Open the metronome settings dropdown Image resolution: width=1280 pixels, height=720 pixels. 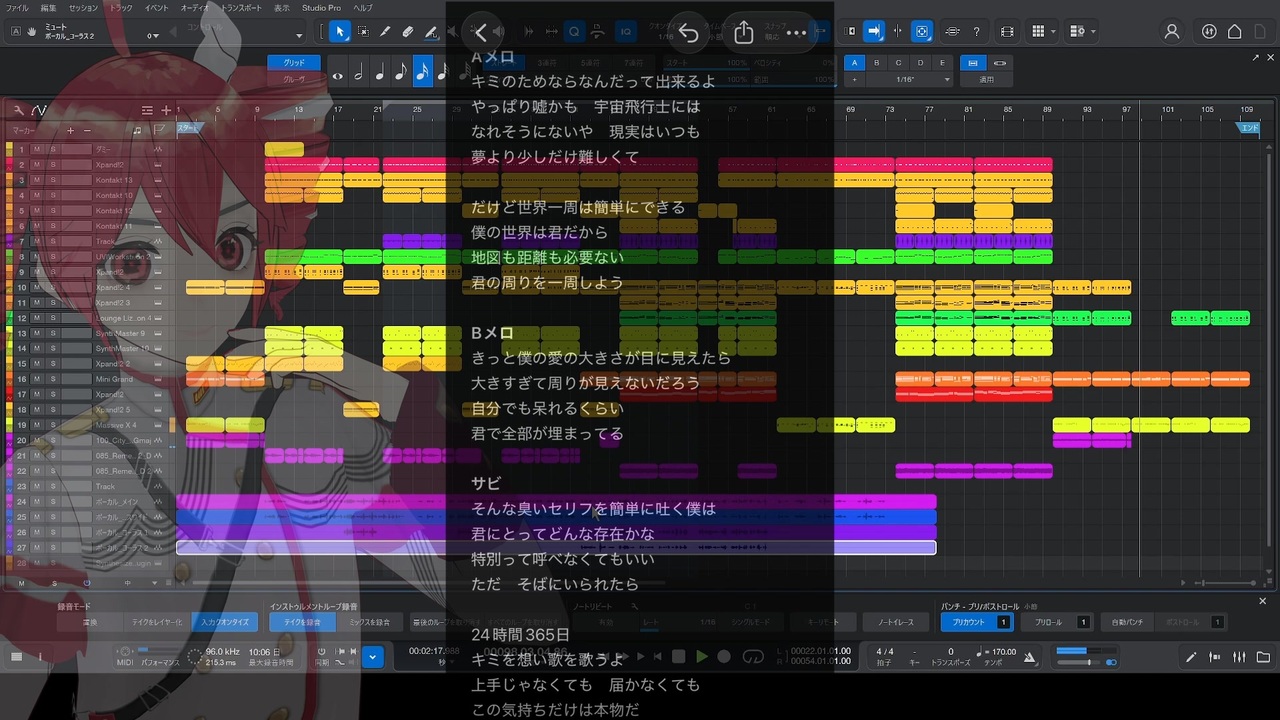click(1032, 657)
